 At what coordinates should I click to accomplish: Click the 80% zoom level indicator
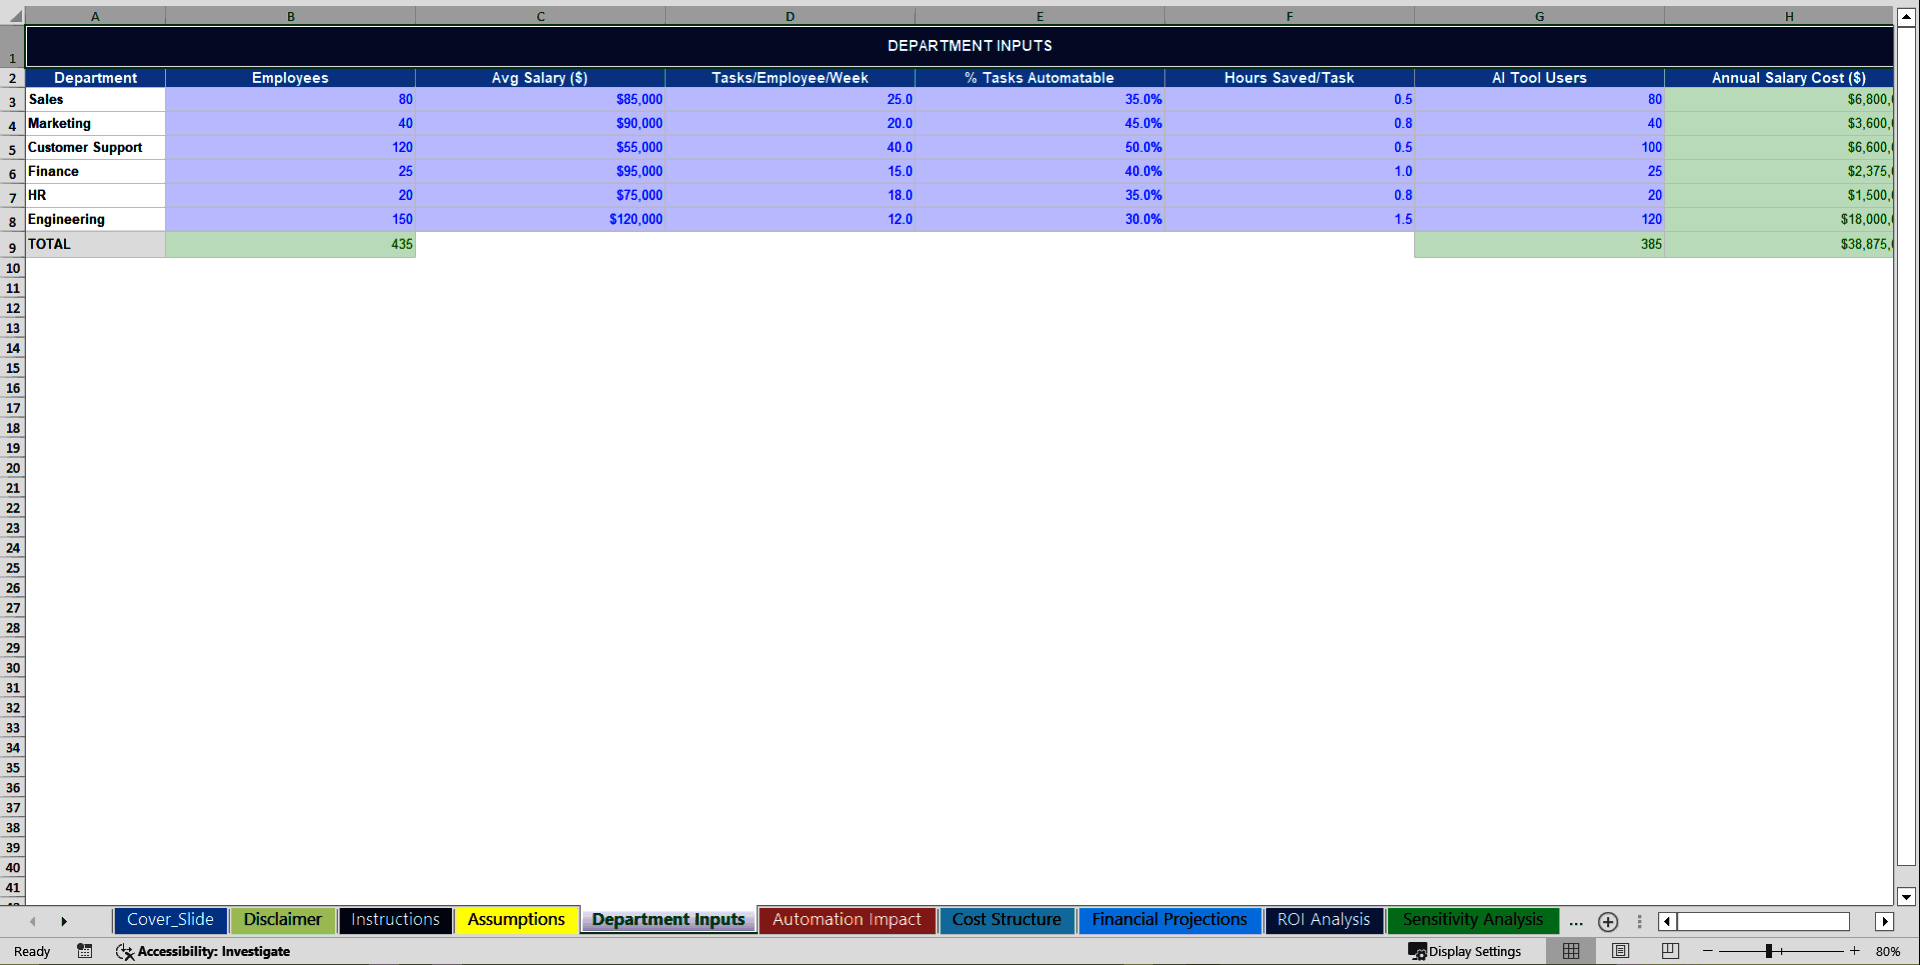click(1889, 951)
